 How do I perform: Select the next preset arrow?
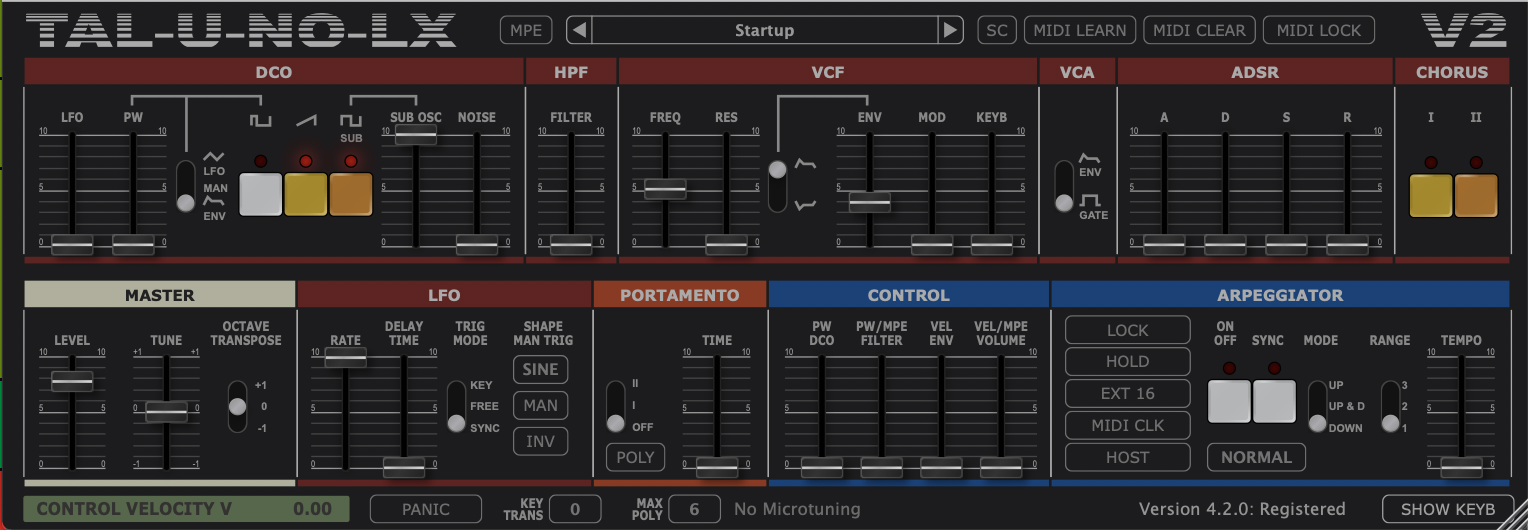(x=951, y=30)
